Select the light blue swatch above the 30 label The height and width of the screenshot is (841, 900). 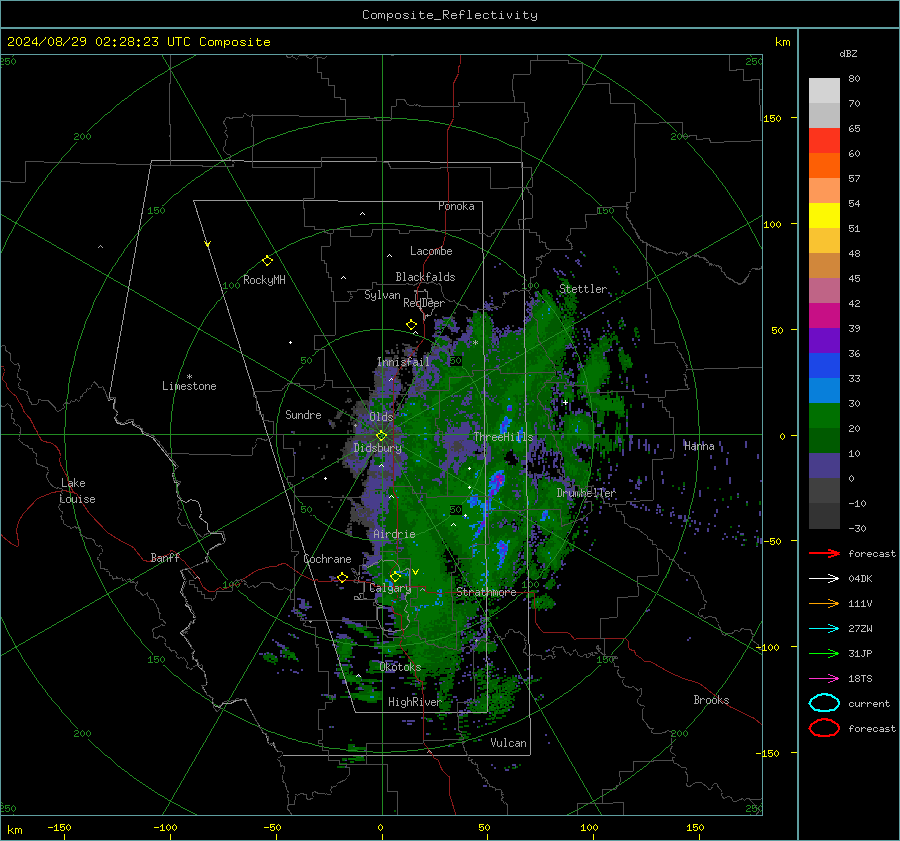(824, 390)
